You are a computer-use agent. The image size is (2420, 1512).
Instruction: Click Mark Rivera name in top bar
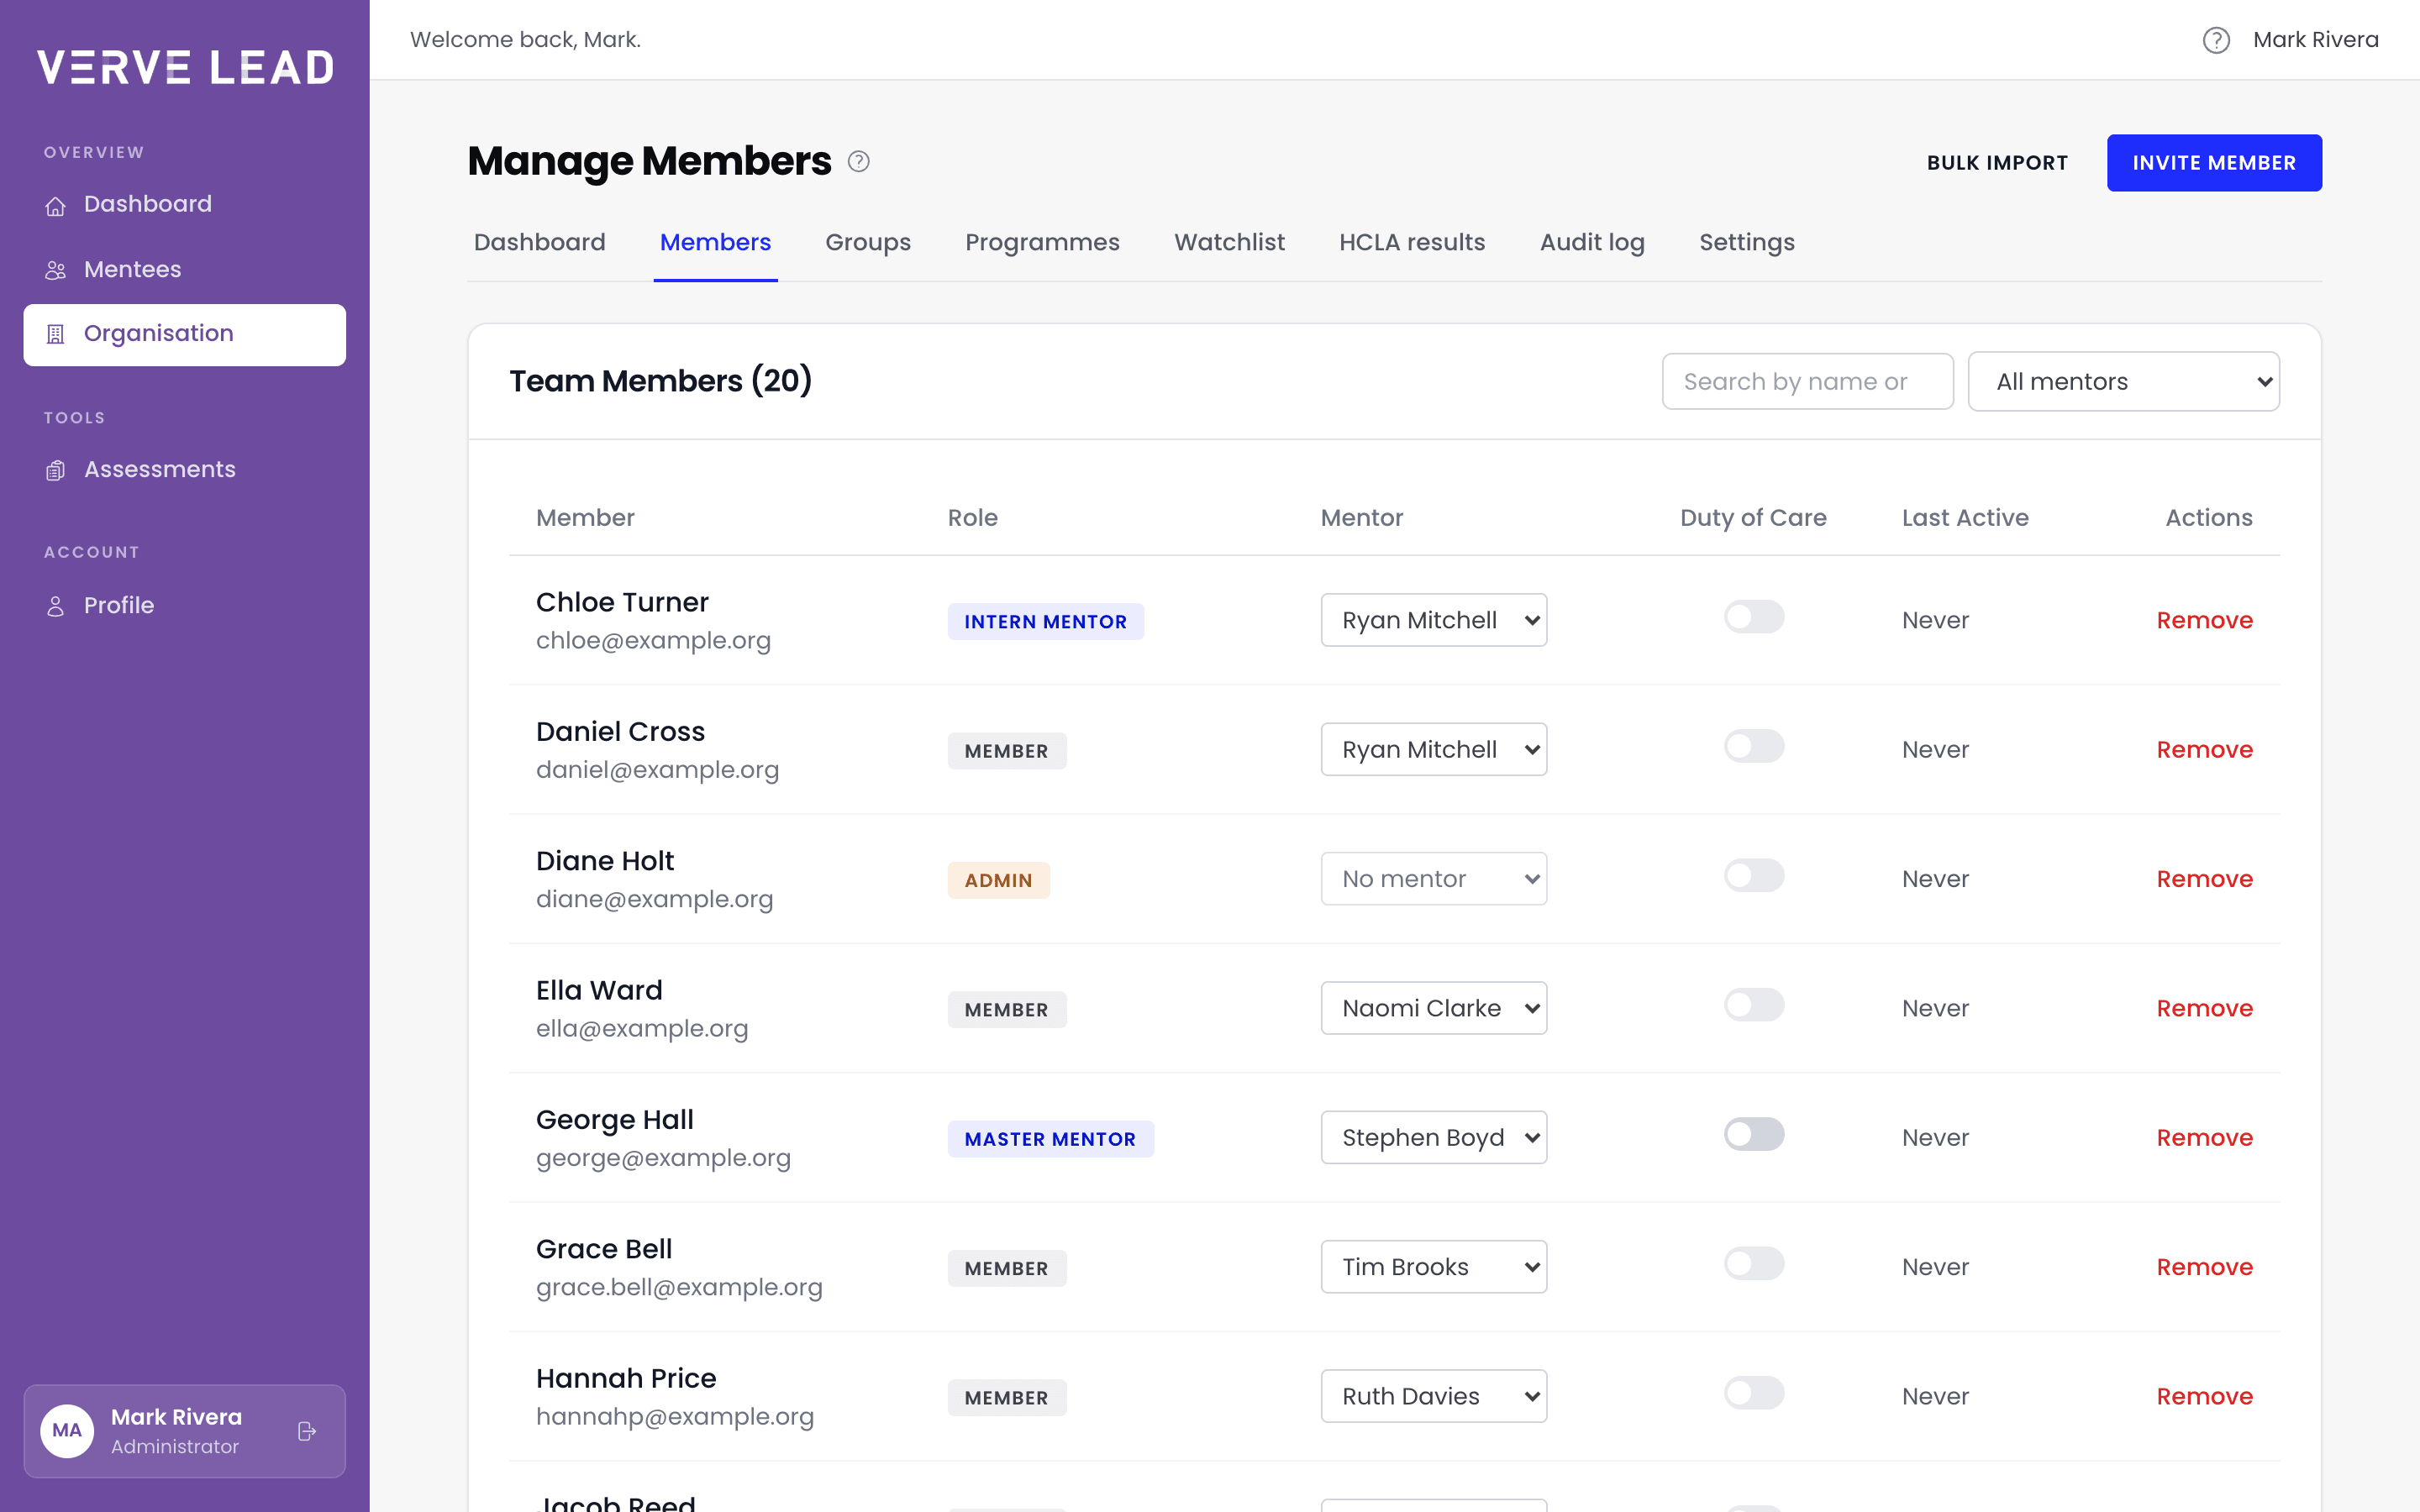click(x=2315, y=40)
